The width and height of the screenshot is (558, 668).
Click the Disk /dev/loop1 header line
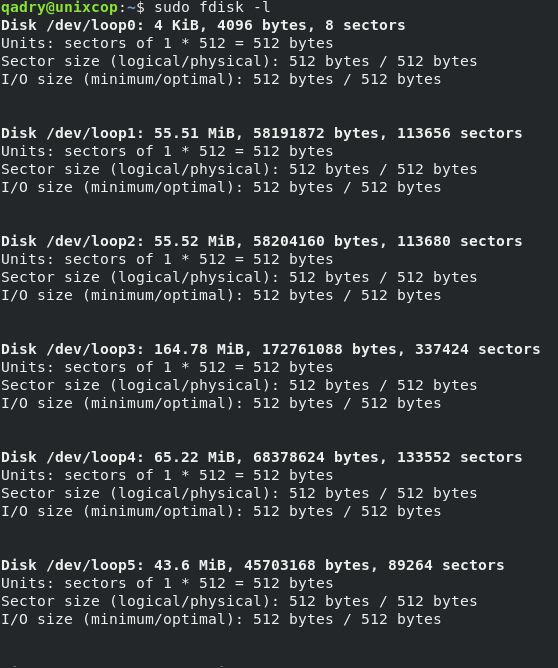pos(262,133)
